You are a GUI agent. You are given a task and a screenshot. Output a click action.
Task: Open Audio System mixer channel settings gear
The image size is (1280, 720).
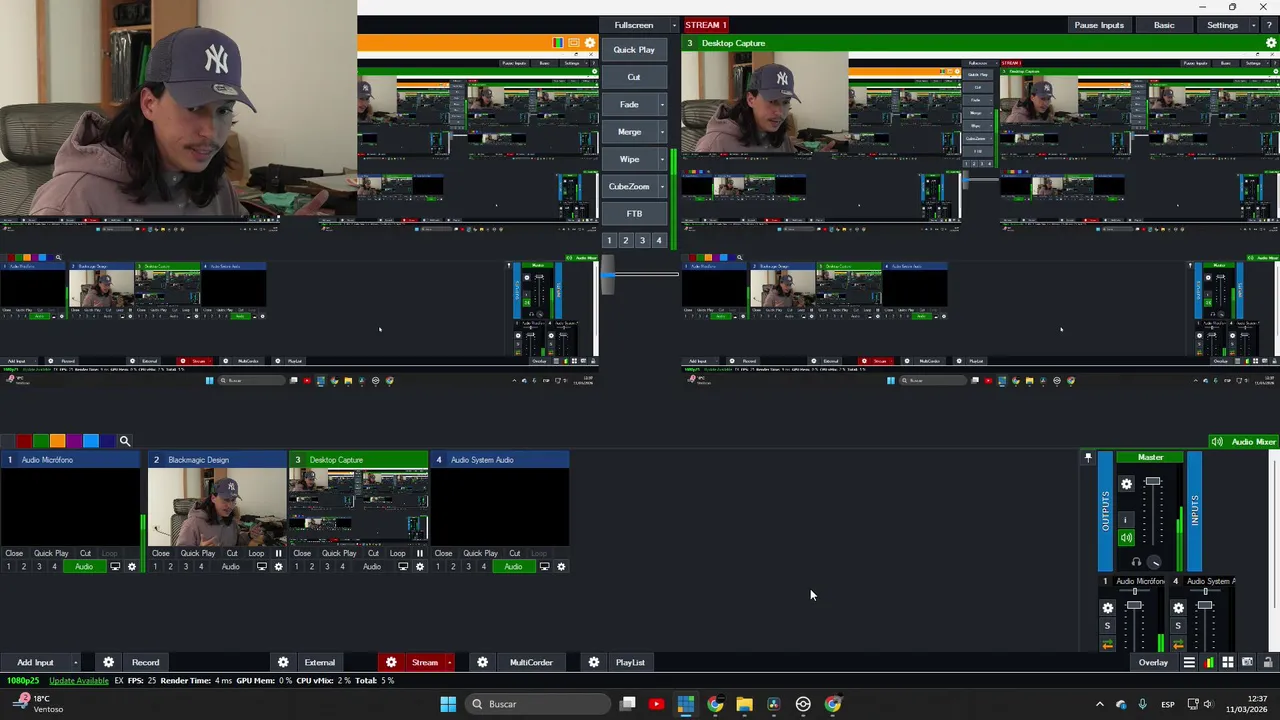point(1178,608)
